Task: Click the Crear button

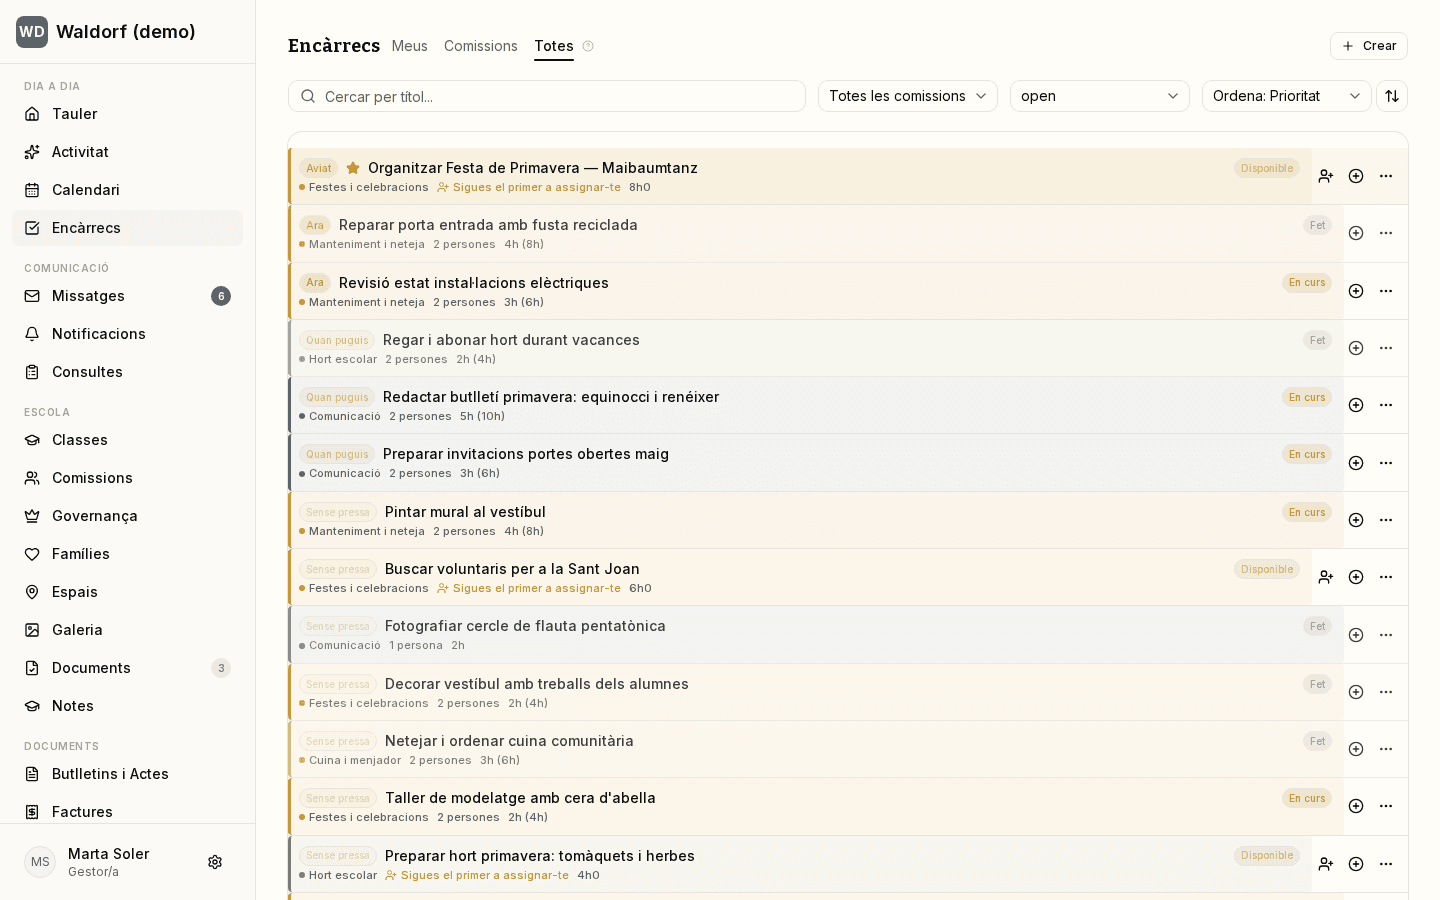Action: click(x=1369, y=46)
